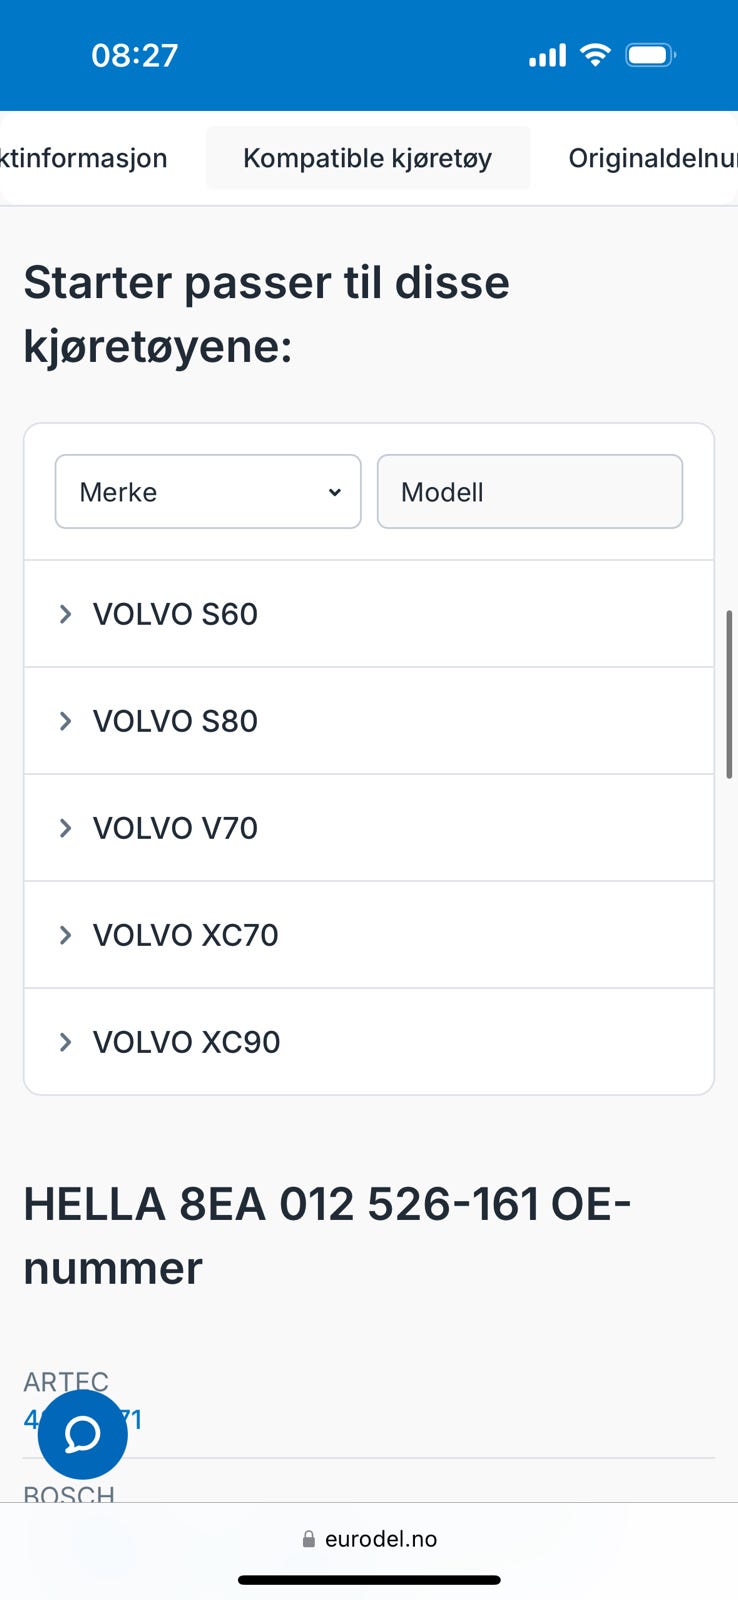Switch to Kompatible kjøretøy tab

click(367, 158)
